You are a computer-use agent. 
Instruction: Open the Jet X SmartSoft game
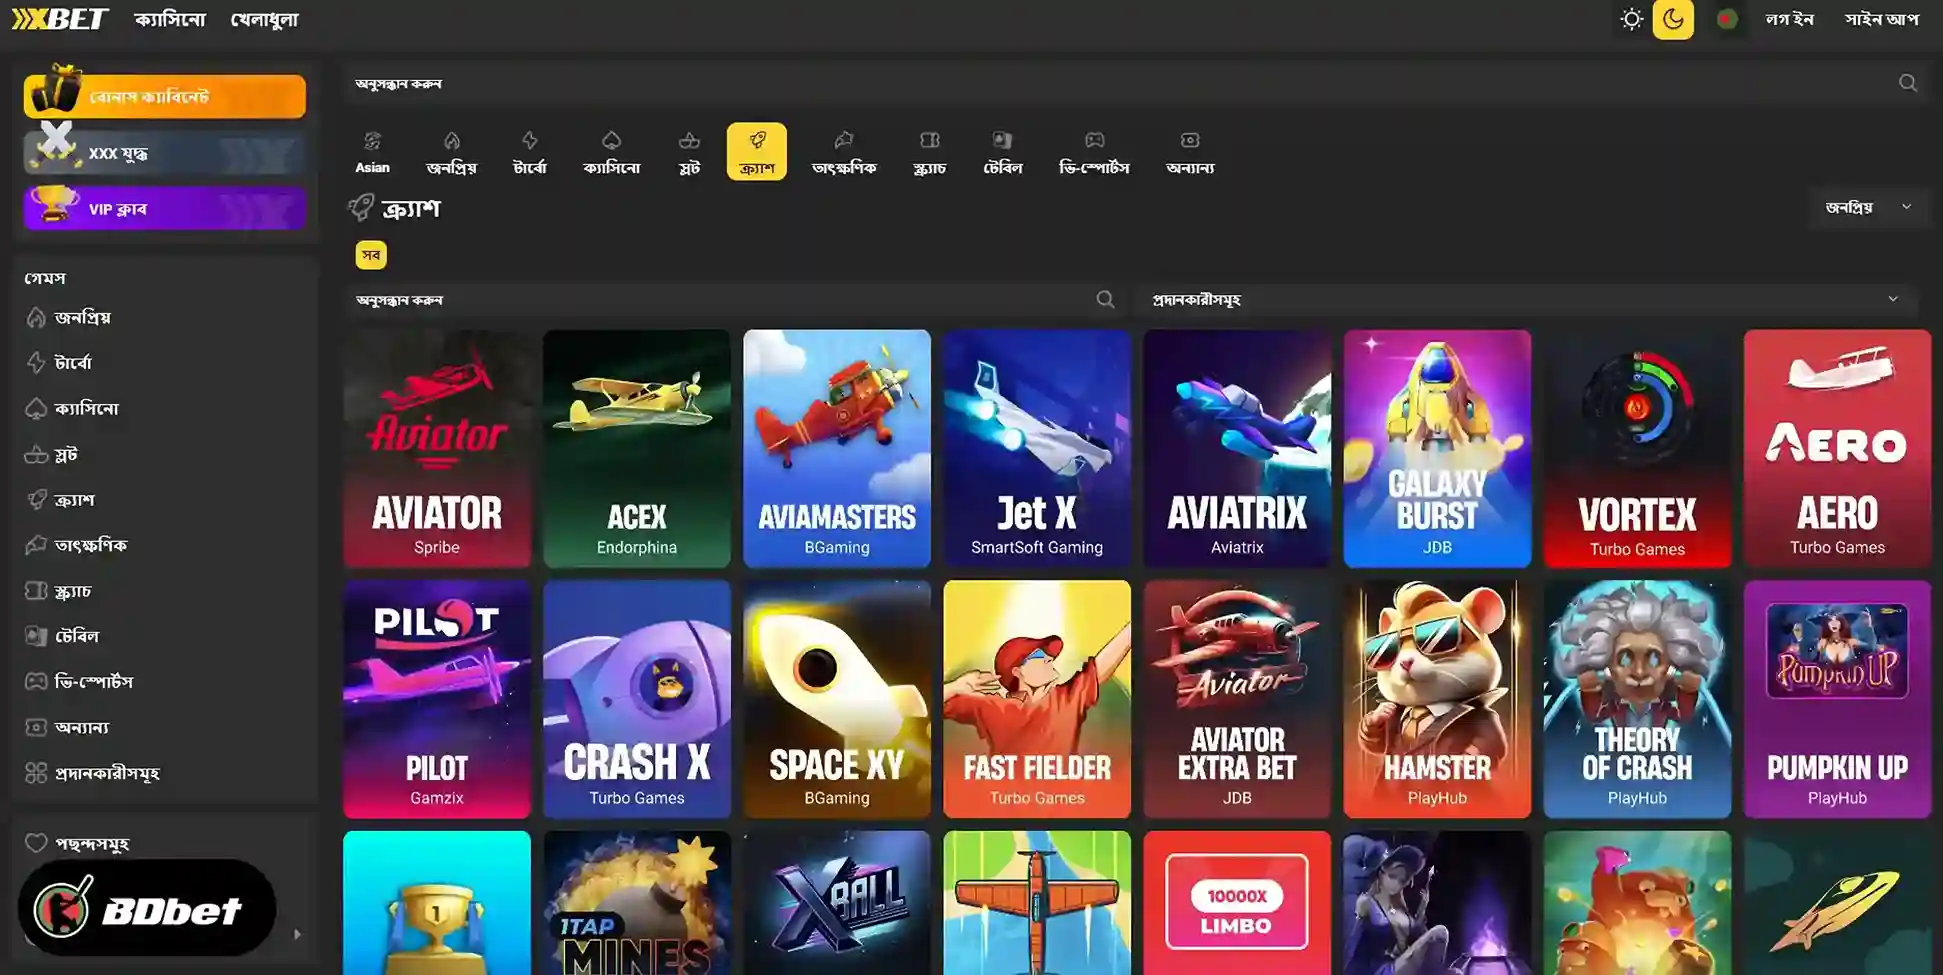point(1037,448)
